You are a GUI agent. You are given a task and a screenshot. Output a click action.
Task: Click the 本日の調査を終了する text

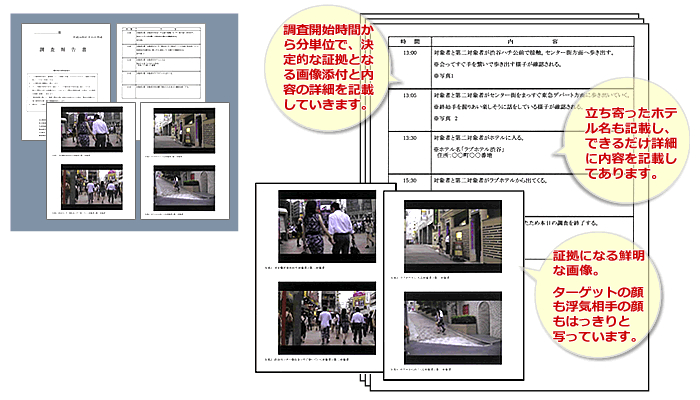561,223
